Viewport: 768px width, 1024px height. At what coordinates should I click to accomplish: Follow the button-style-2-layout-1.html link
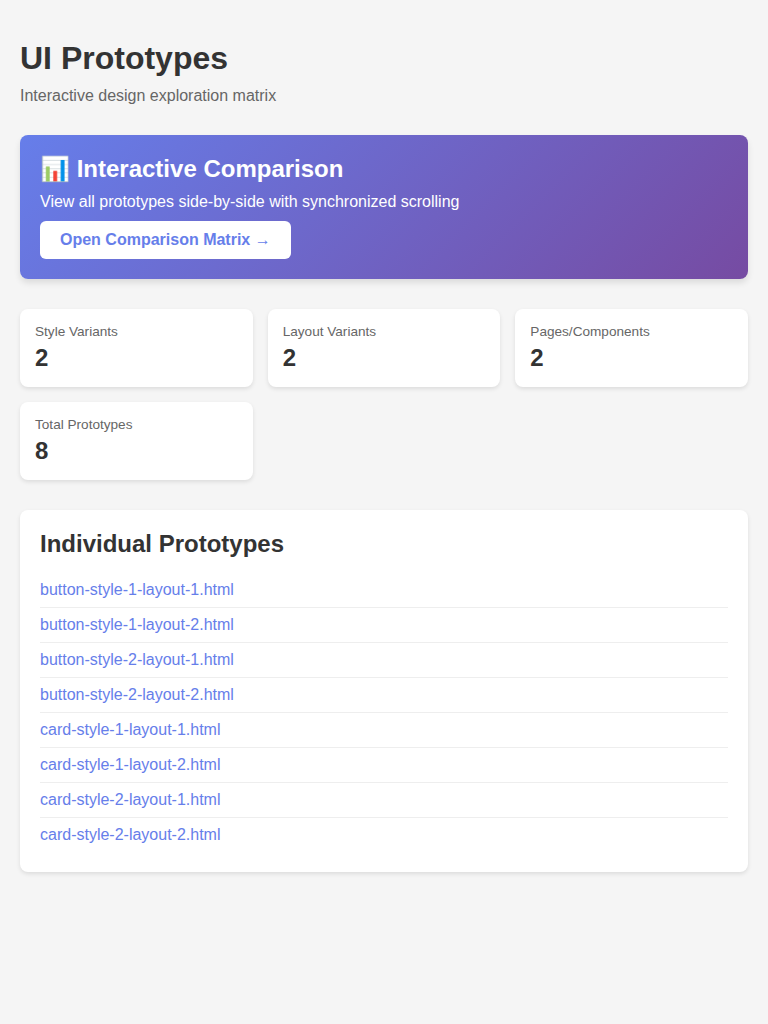pos(137,660)
